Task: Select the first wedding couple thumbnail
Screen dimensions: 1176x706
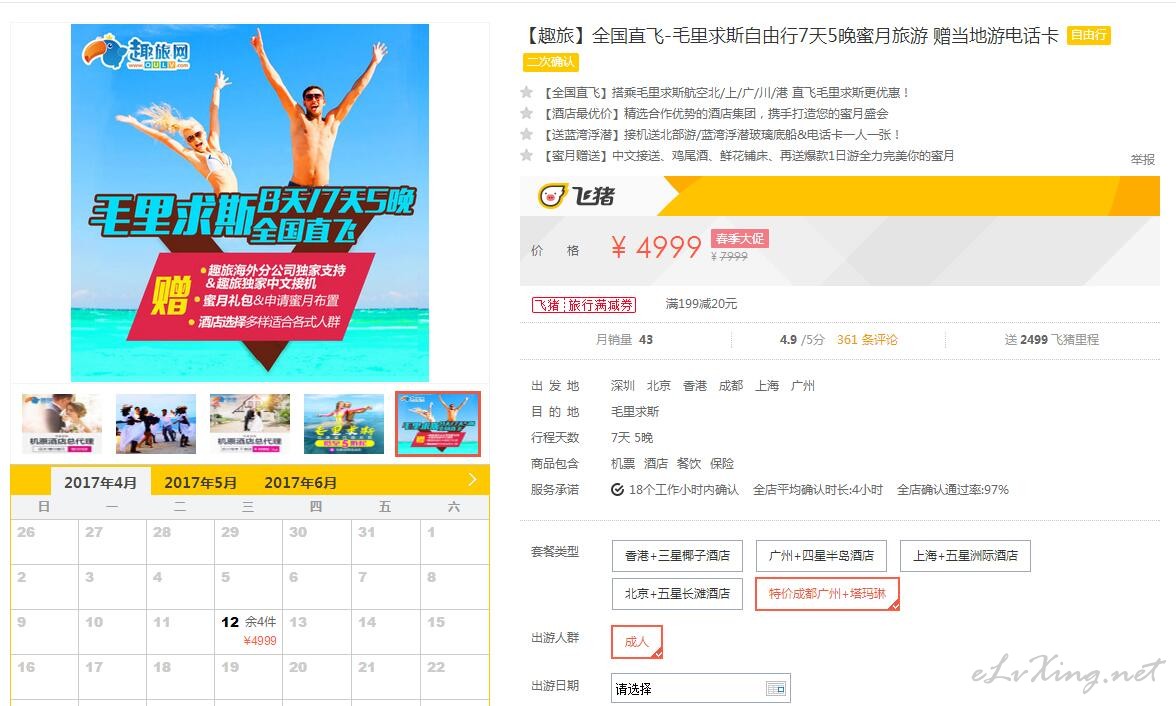Action: (62, 424)
